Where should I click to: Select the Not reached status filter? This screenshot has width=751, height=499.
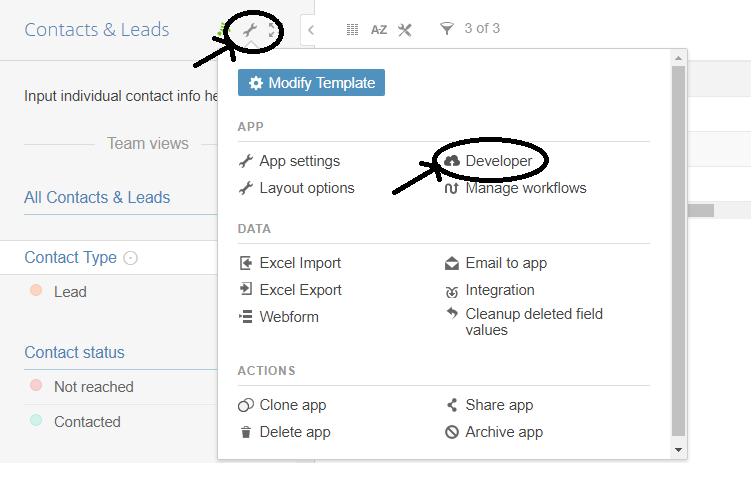(x=93, y=387)
